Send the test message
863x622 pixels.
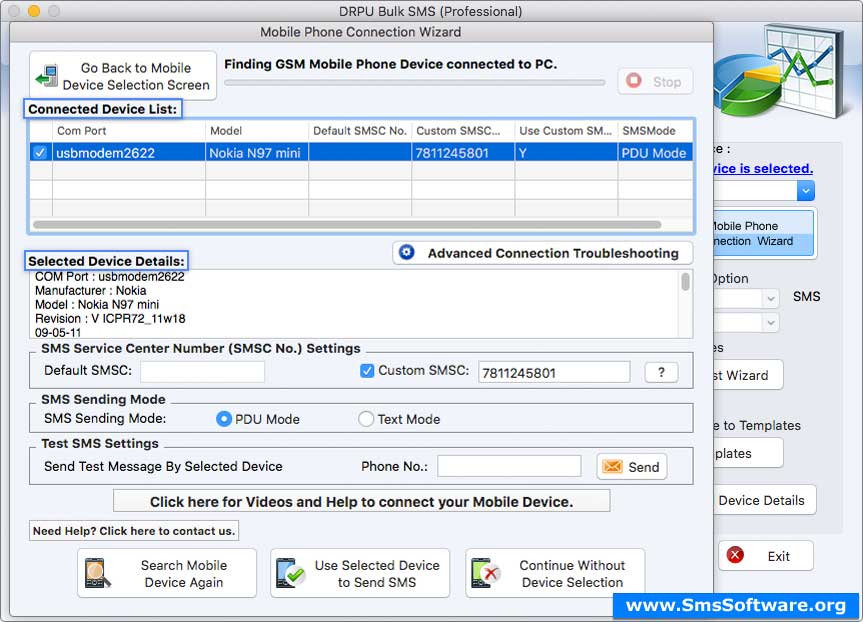(x=632, y=467)
